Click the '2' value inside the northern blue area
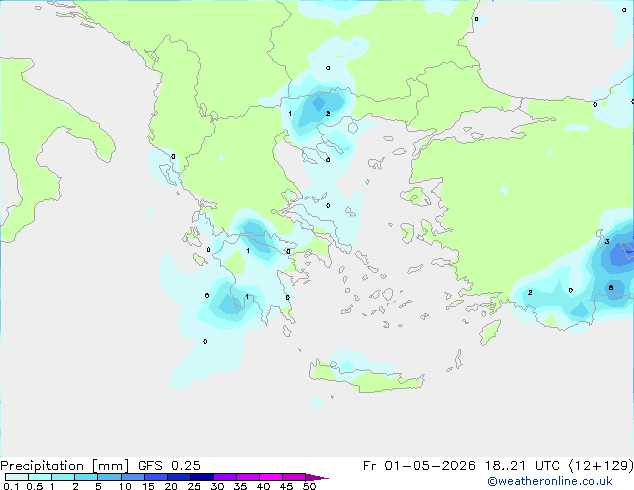Screen dimensions: 634x490 pyautogui.click(x=328, y=114)
